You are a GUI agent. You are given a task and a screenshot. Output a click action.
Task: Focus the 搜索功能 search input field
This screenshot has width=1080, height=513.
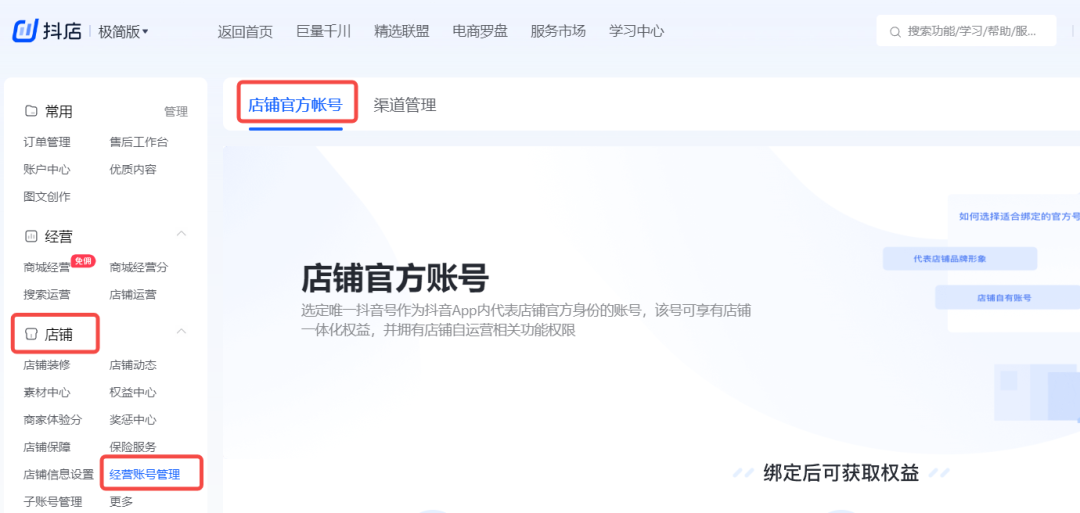point(975,32)
